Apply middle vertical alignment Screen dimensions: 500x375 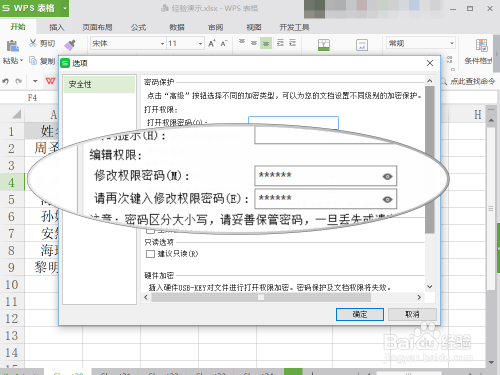coord(254,43)
